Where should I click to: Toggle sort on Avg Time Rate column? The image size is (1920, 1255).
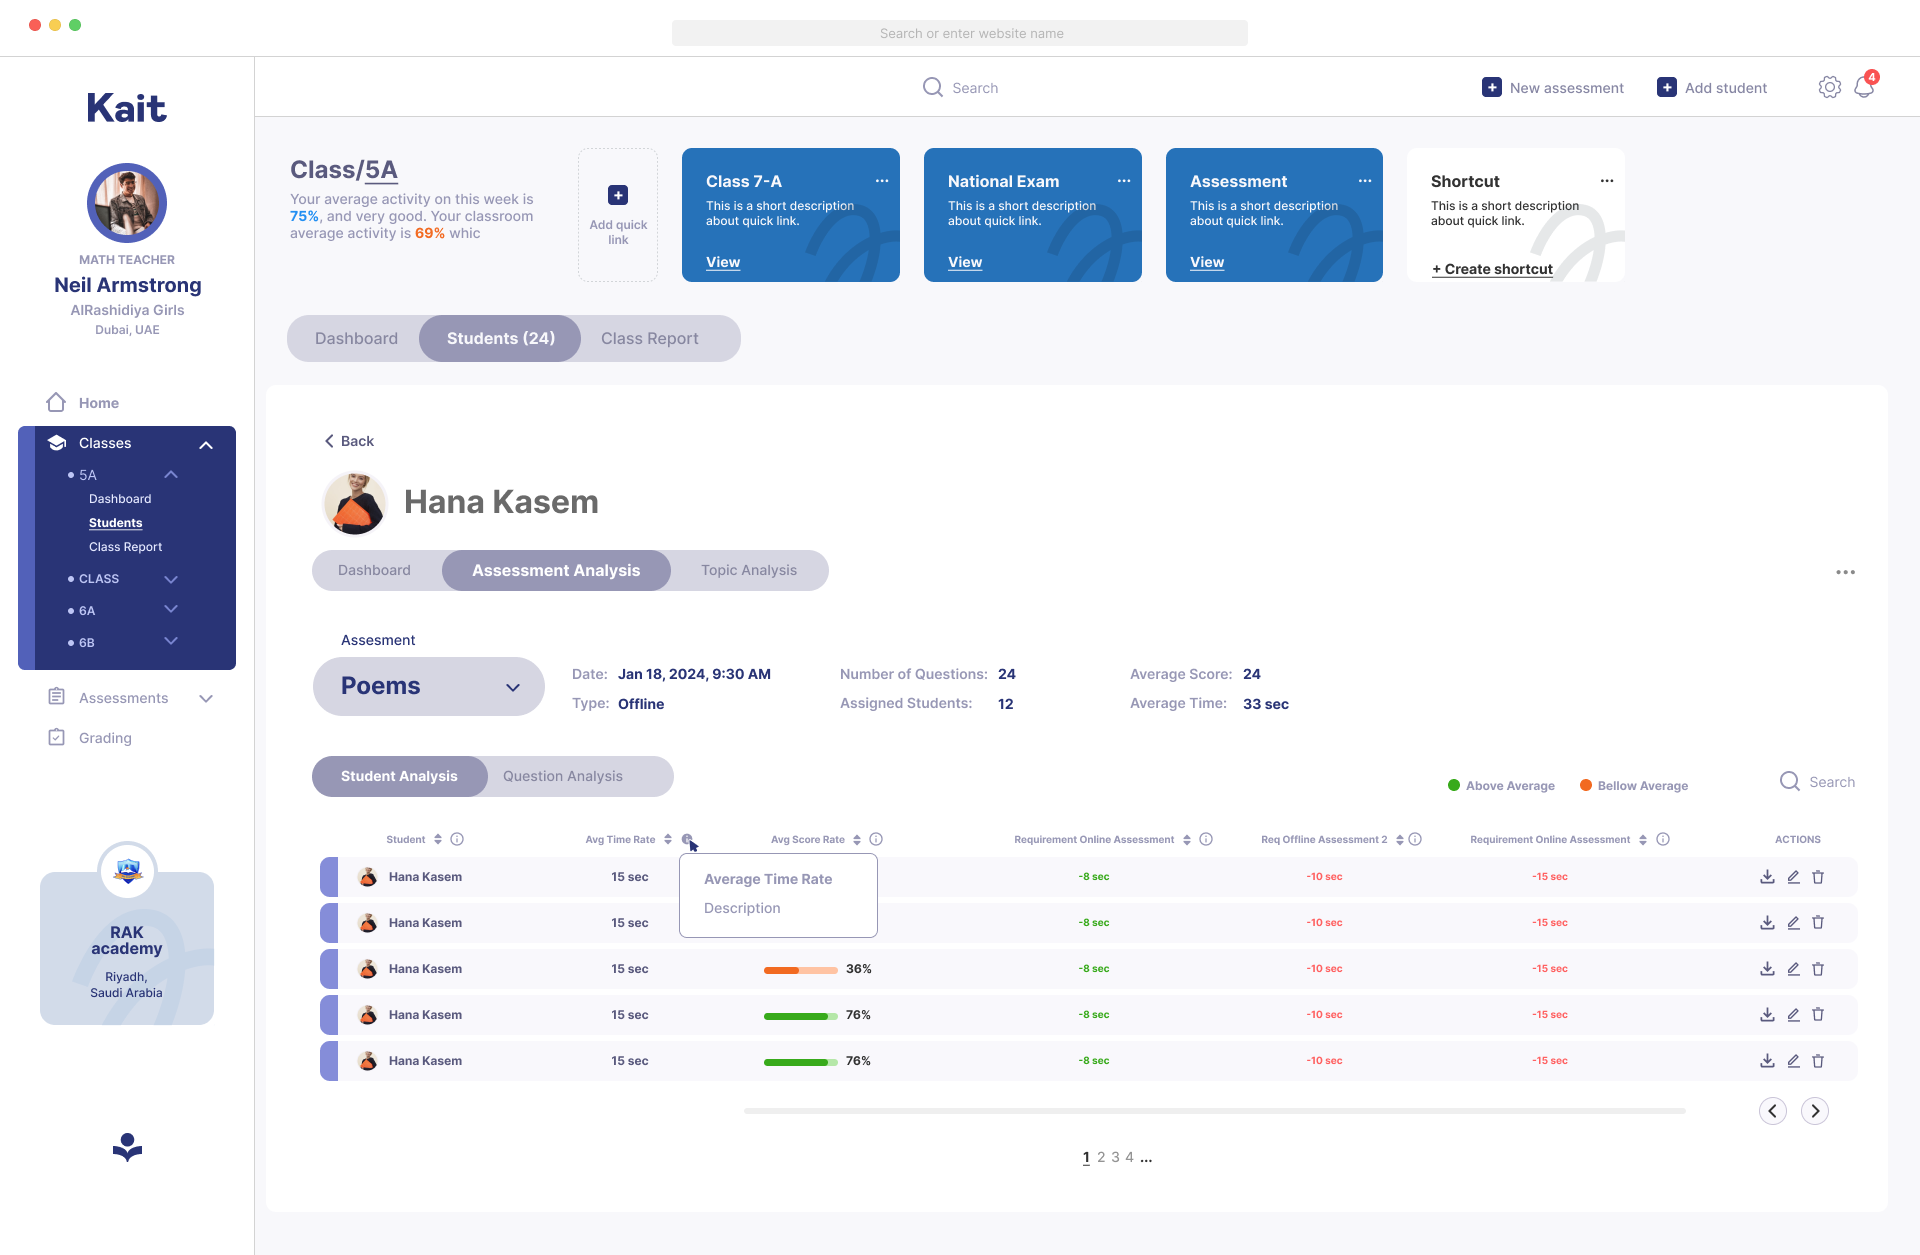coord(668,840)
